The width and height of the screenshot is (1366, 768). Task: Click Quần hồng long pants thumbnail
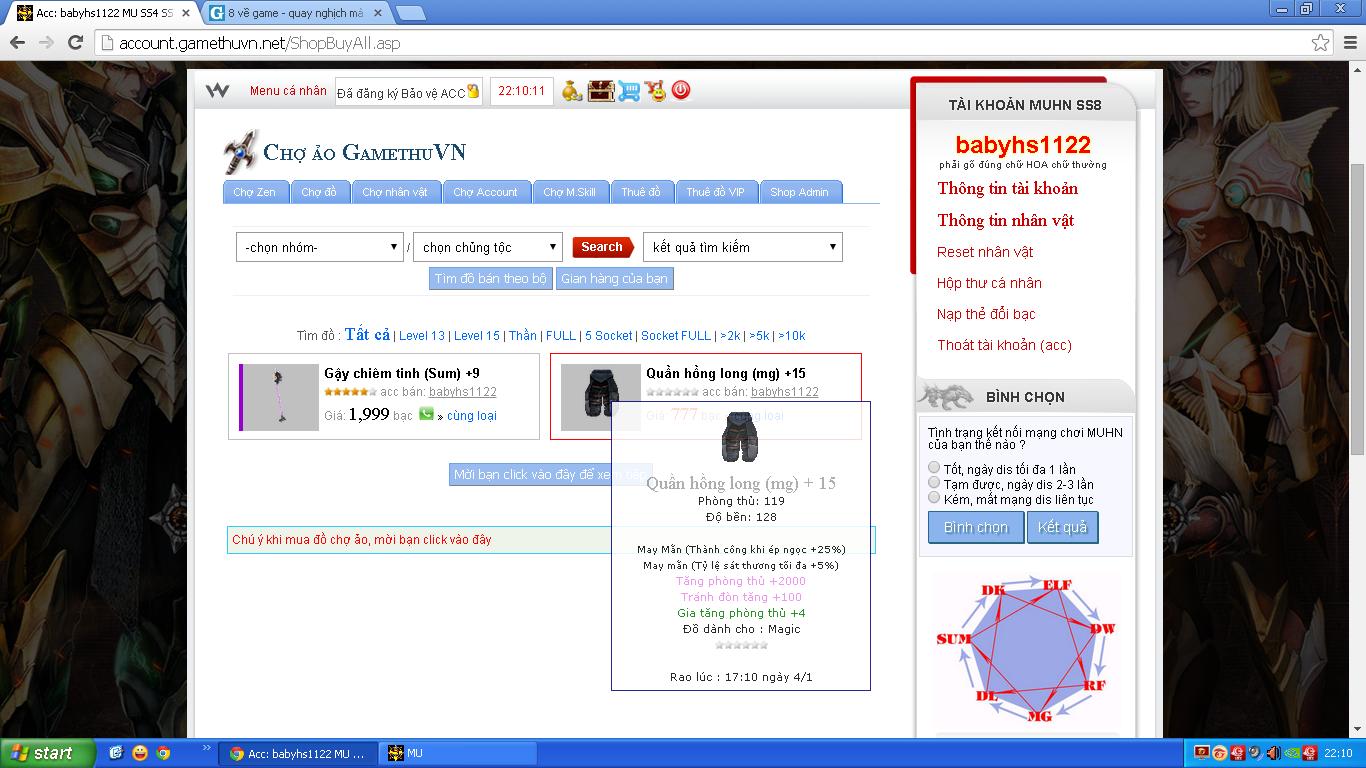tap(600, 397)
